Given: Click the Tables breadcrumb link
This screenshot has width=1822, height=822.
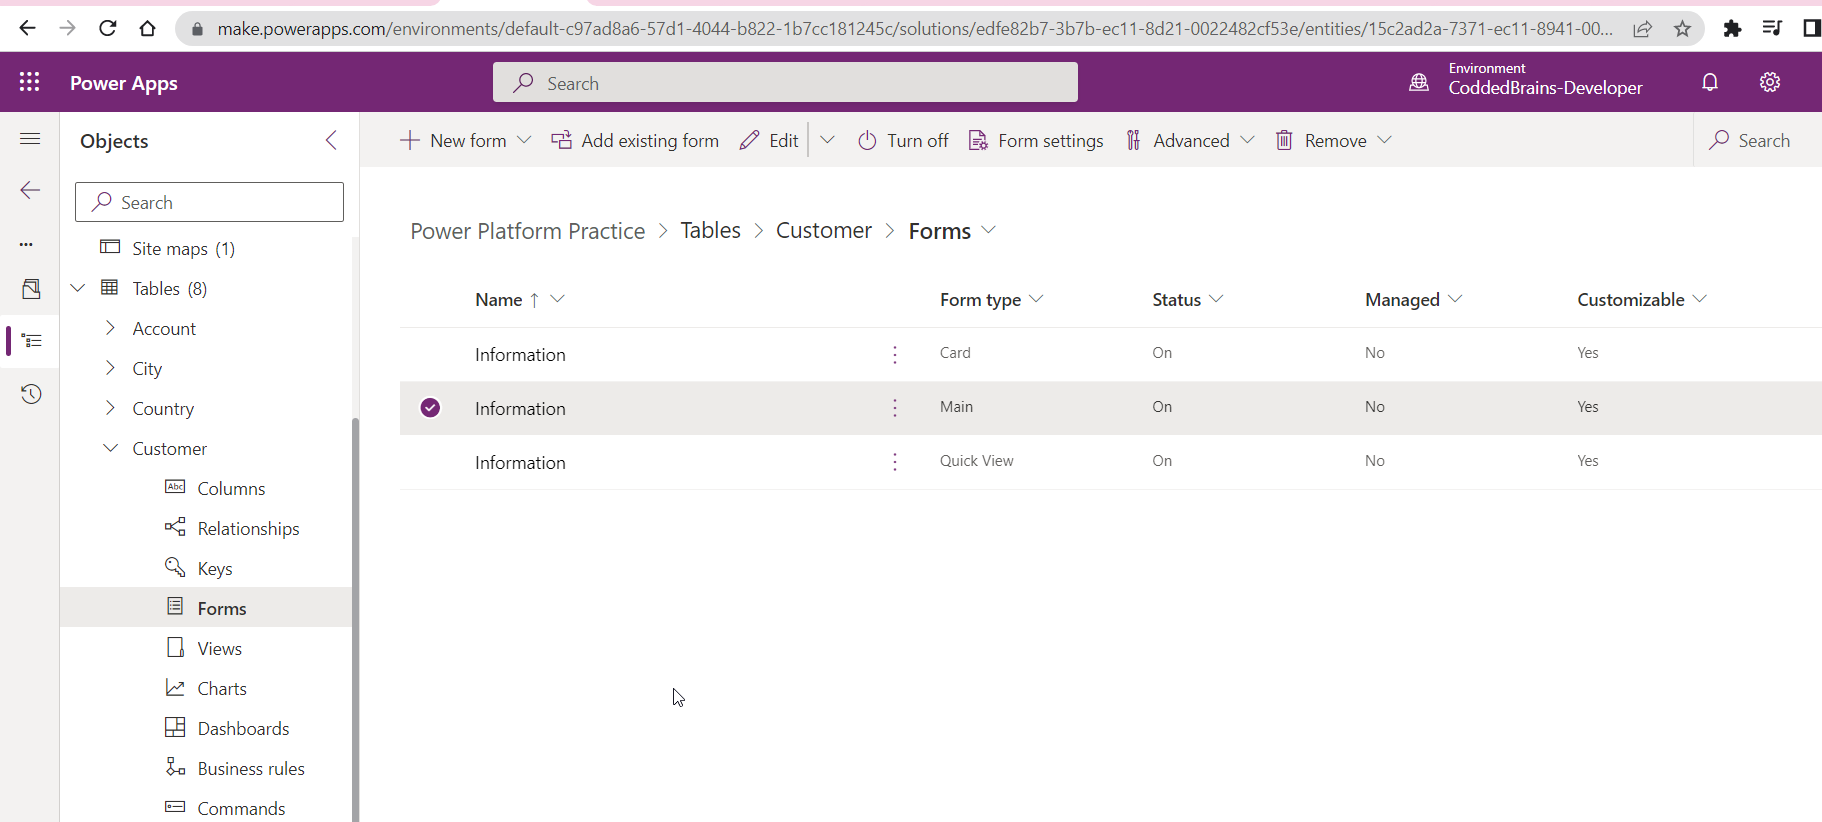Looking at the screenshot, I should coord(710,231).
